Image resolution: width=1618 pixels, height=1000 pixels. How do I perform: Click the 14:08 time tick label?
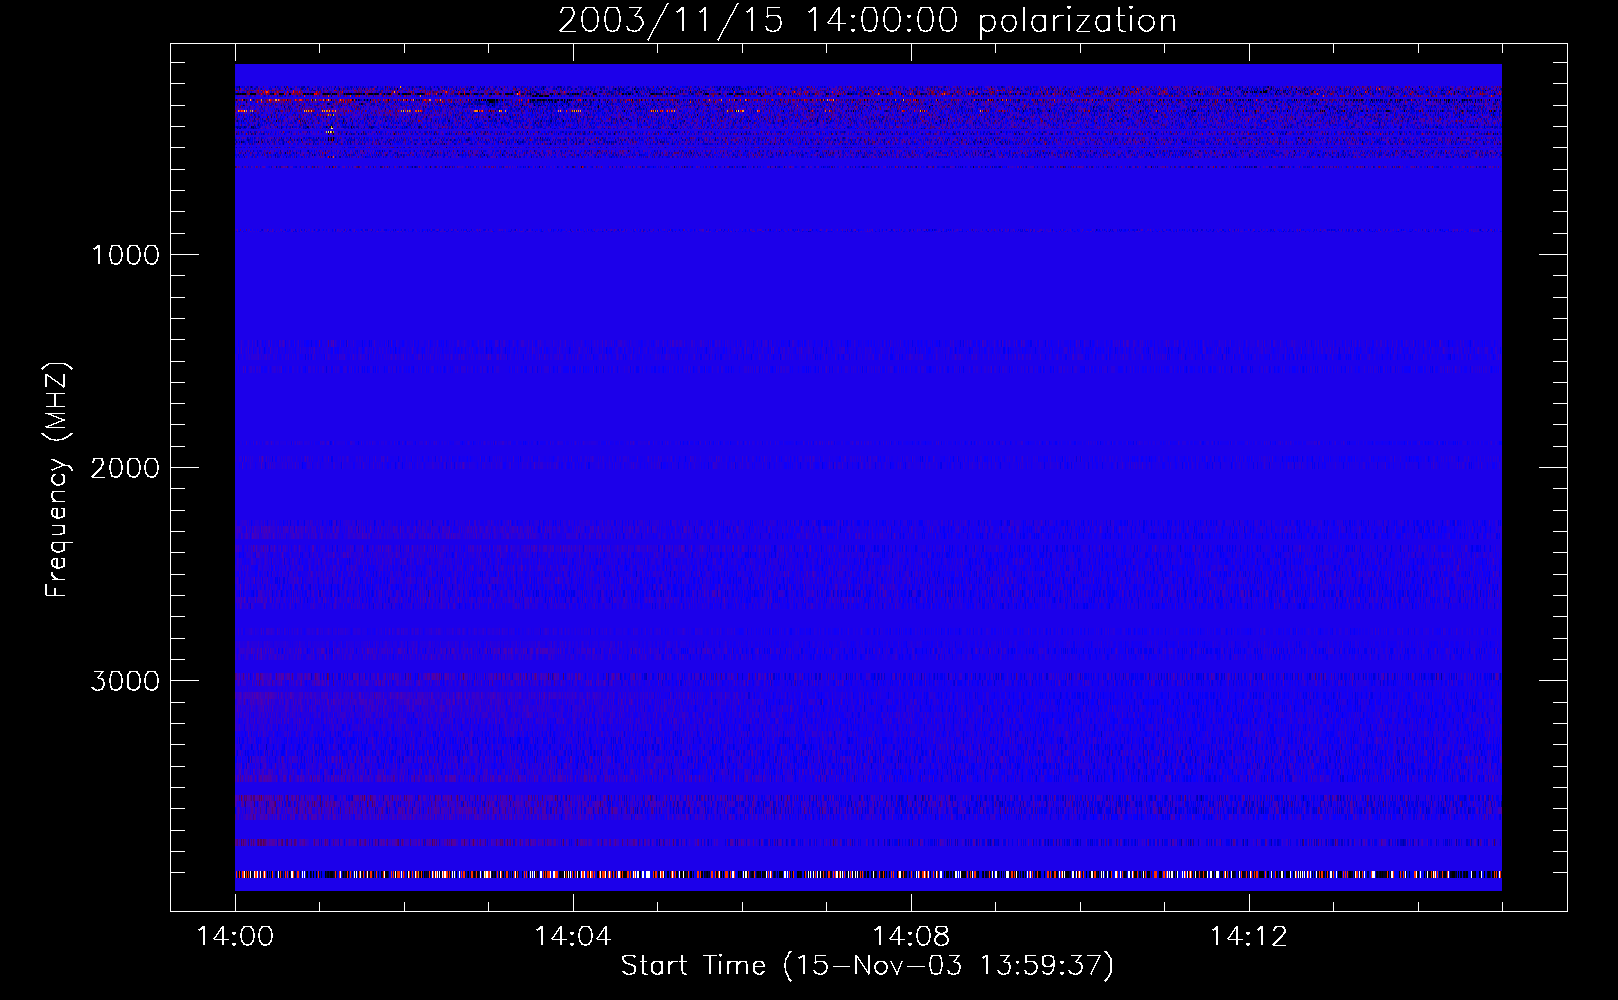(x=910, y=937)
